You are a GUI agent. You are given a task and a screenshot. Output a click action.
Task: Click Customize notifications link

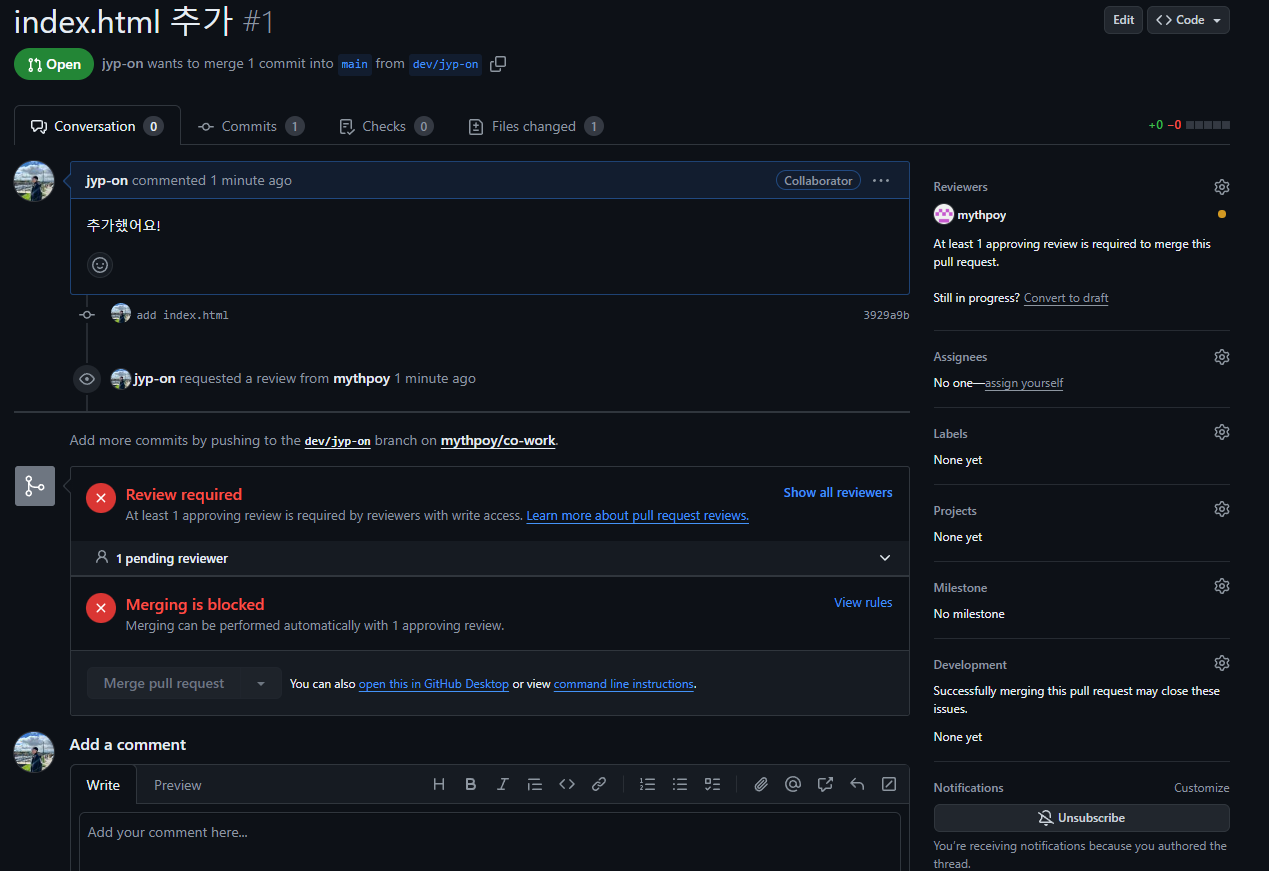pyautogui.click(x=1201, y=788)
